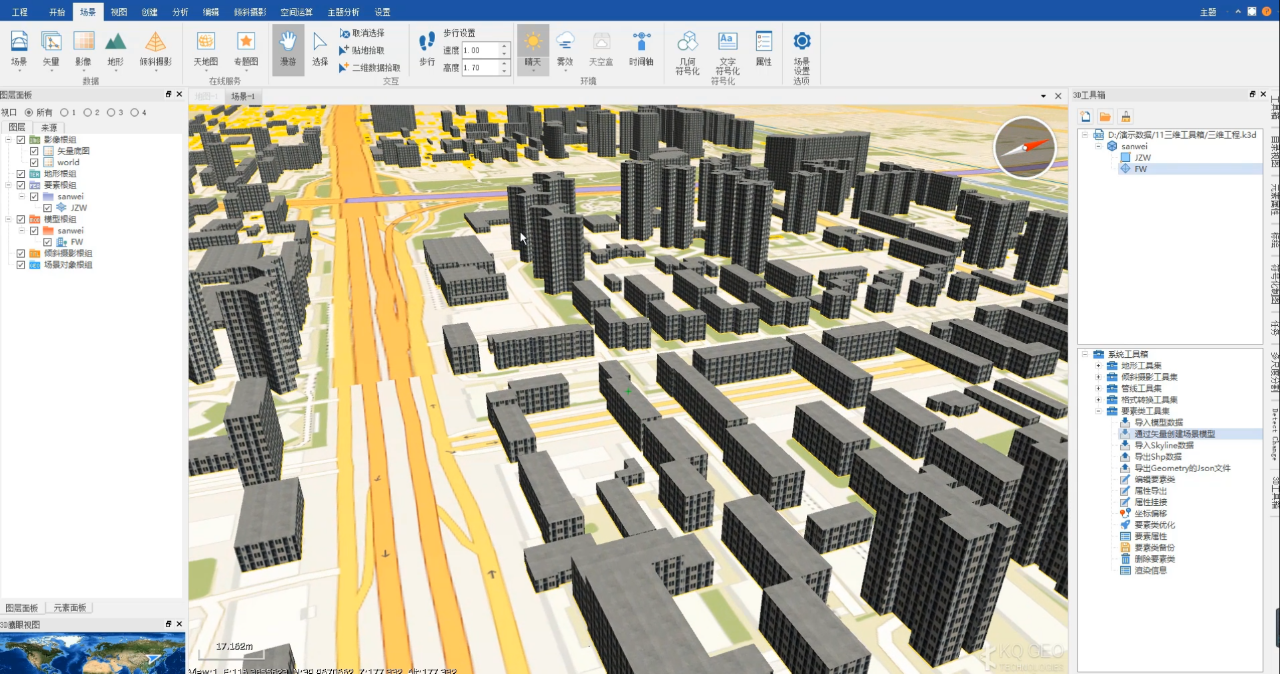Select the 晴天 (sunny) weather icon
1280x674 pixels.
point(533,49)
